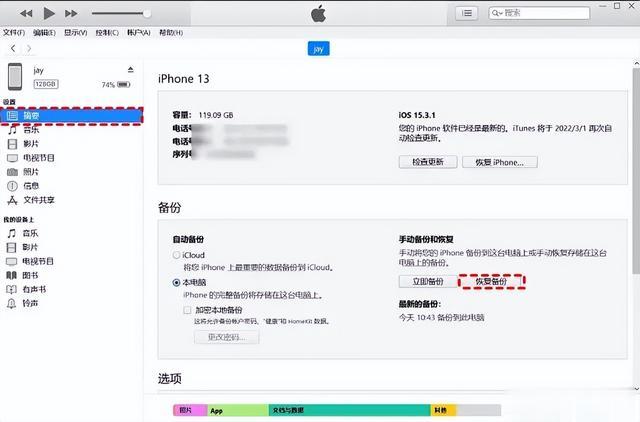Open the 文件(F) menu

[14, 33]
